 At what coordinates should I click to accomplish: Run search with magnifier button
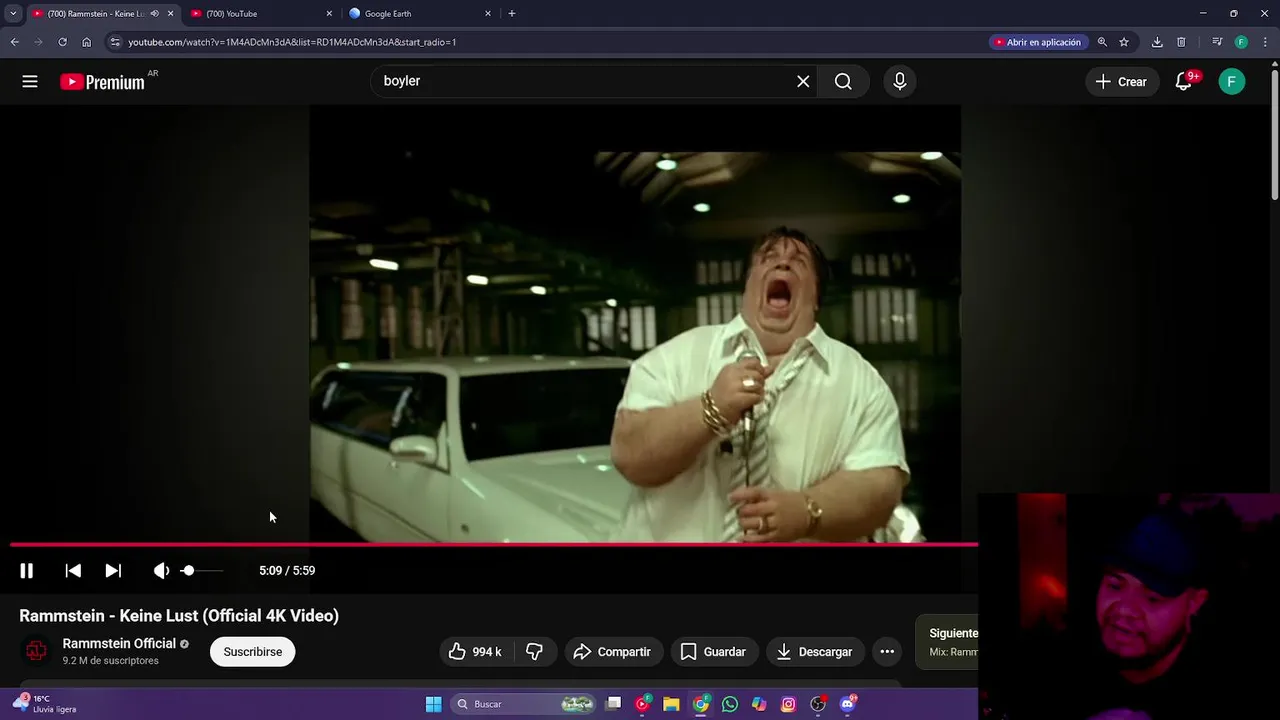click(843, 82)
